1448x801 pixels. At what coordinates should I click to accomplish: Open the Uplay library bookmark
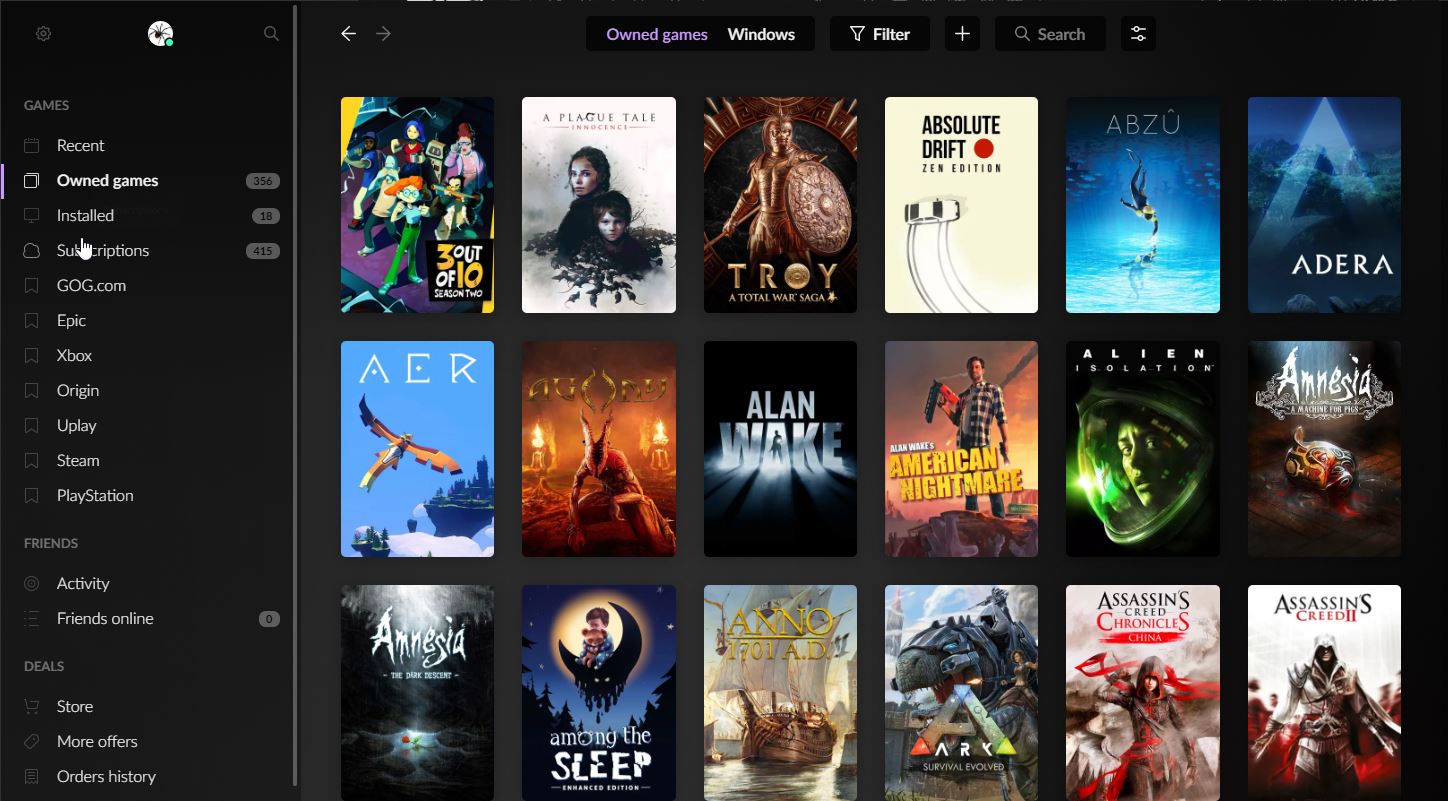tap(76, 426)
